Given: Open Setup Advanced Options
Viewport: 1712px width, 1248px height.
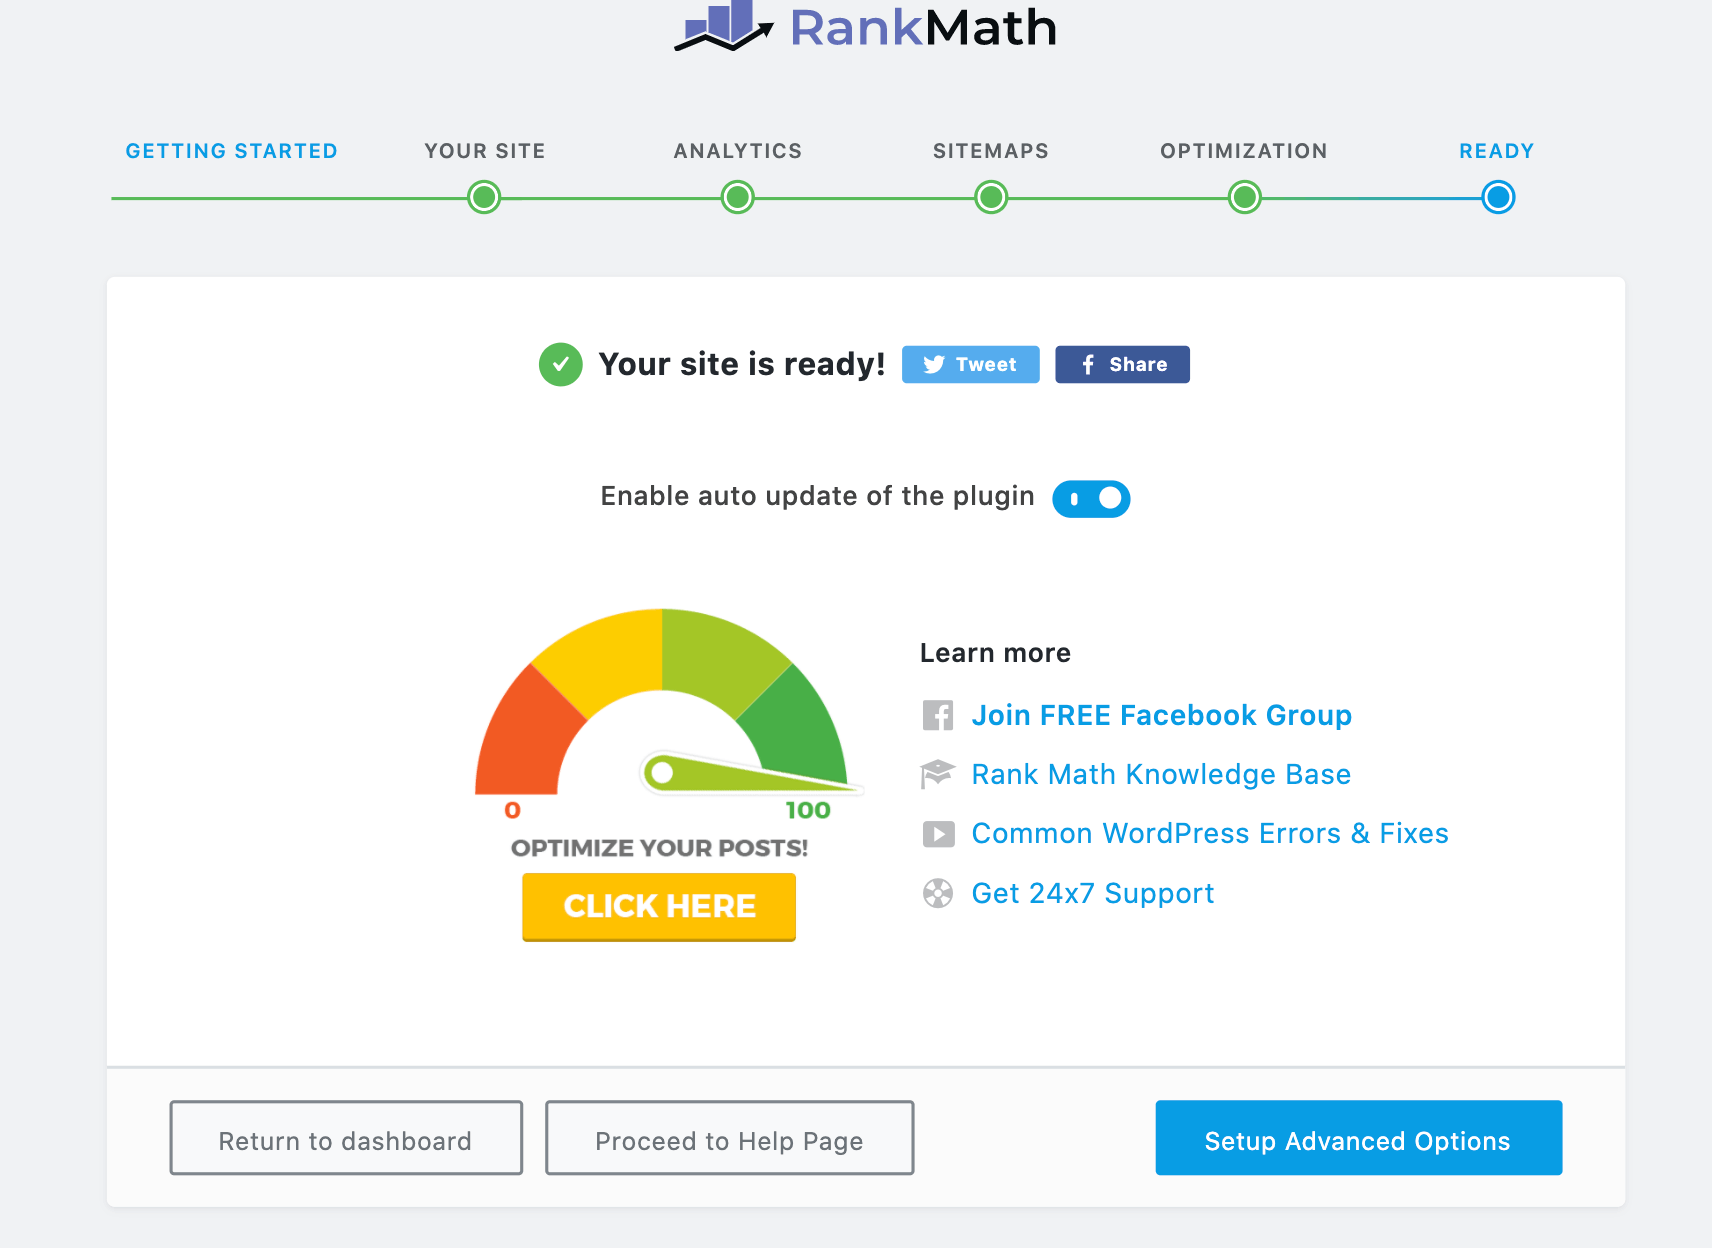Looking at the screenshot, I should pos(1358,1138).
